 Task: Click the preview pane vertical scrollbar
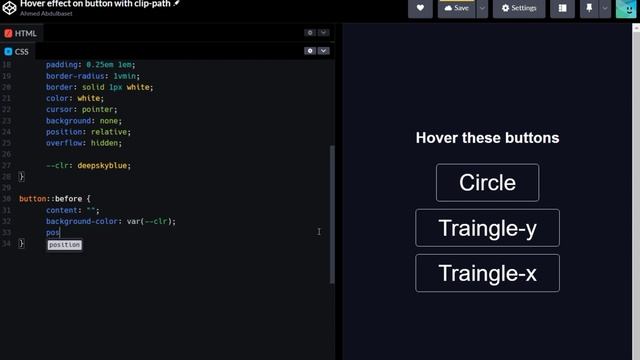click(636, 192)
